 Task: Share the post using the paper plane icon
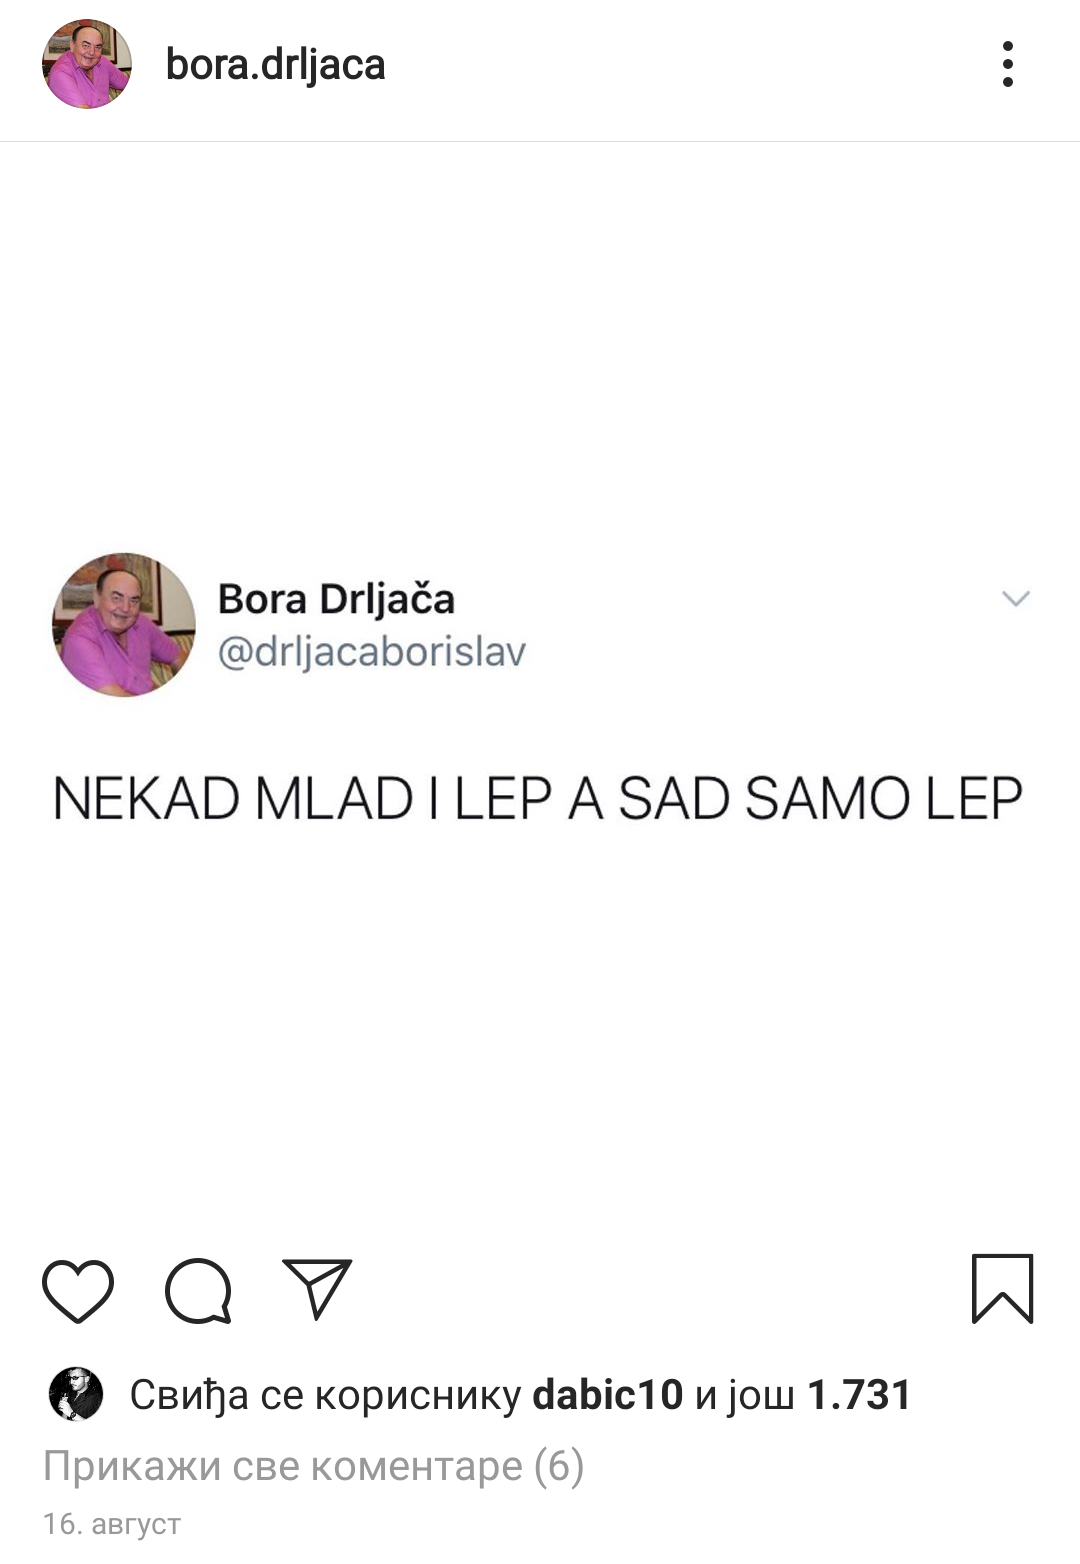tap(318, 1288)
